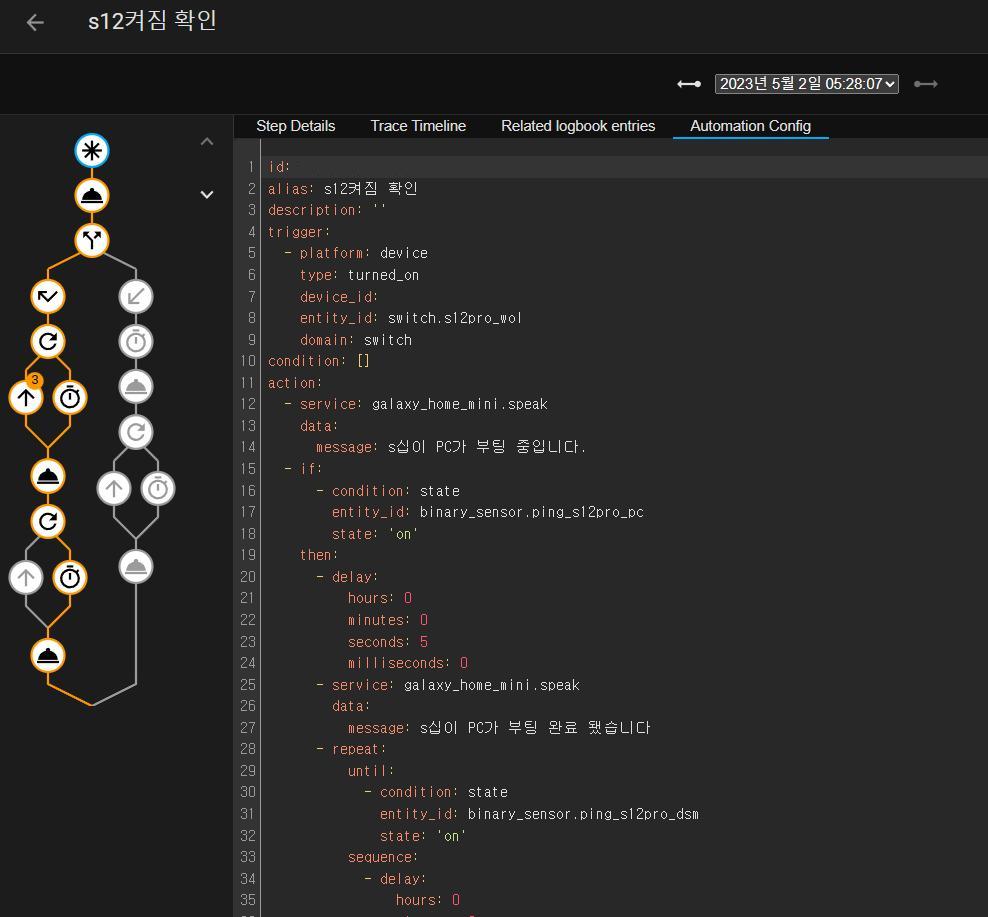Select the Automation Config tab
Image resolution: width=988 pixels, height=917 pixels.
(x=750, y=126)
